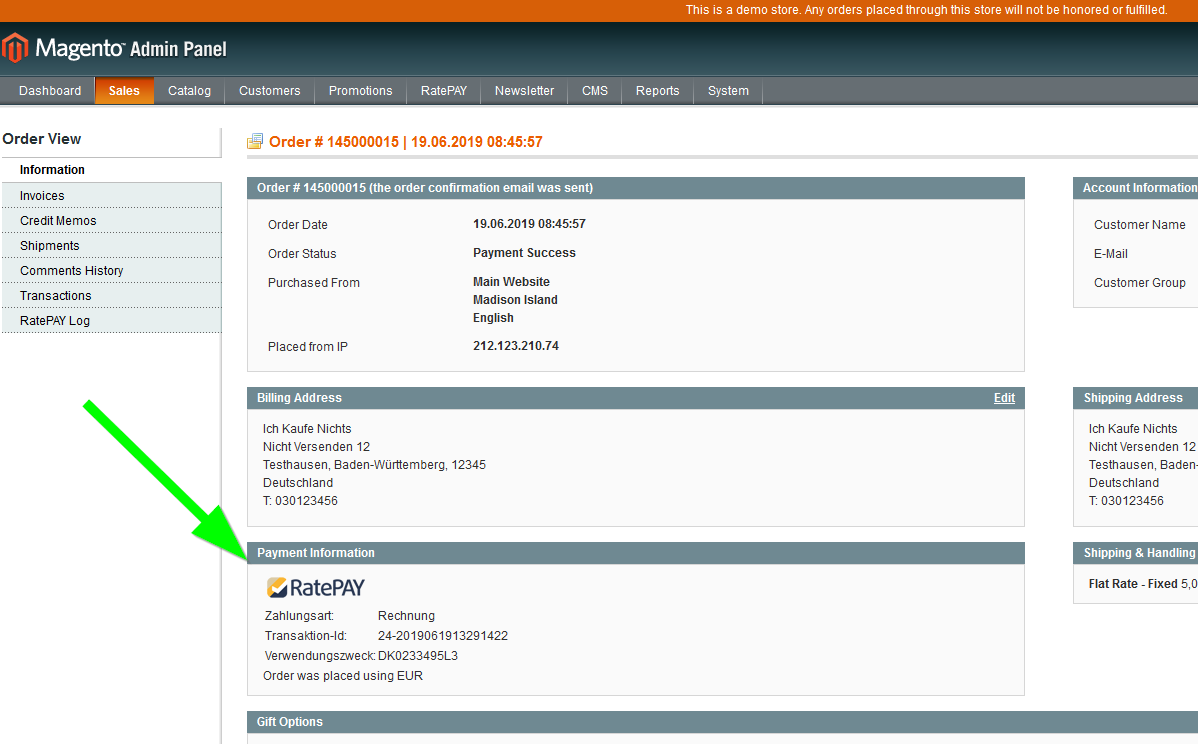Switch to the Invoices tab
Viewport: 1198px width, 744px height.
pos(42,196)
